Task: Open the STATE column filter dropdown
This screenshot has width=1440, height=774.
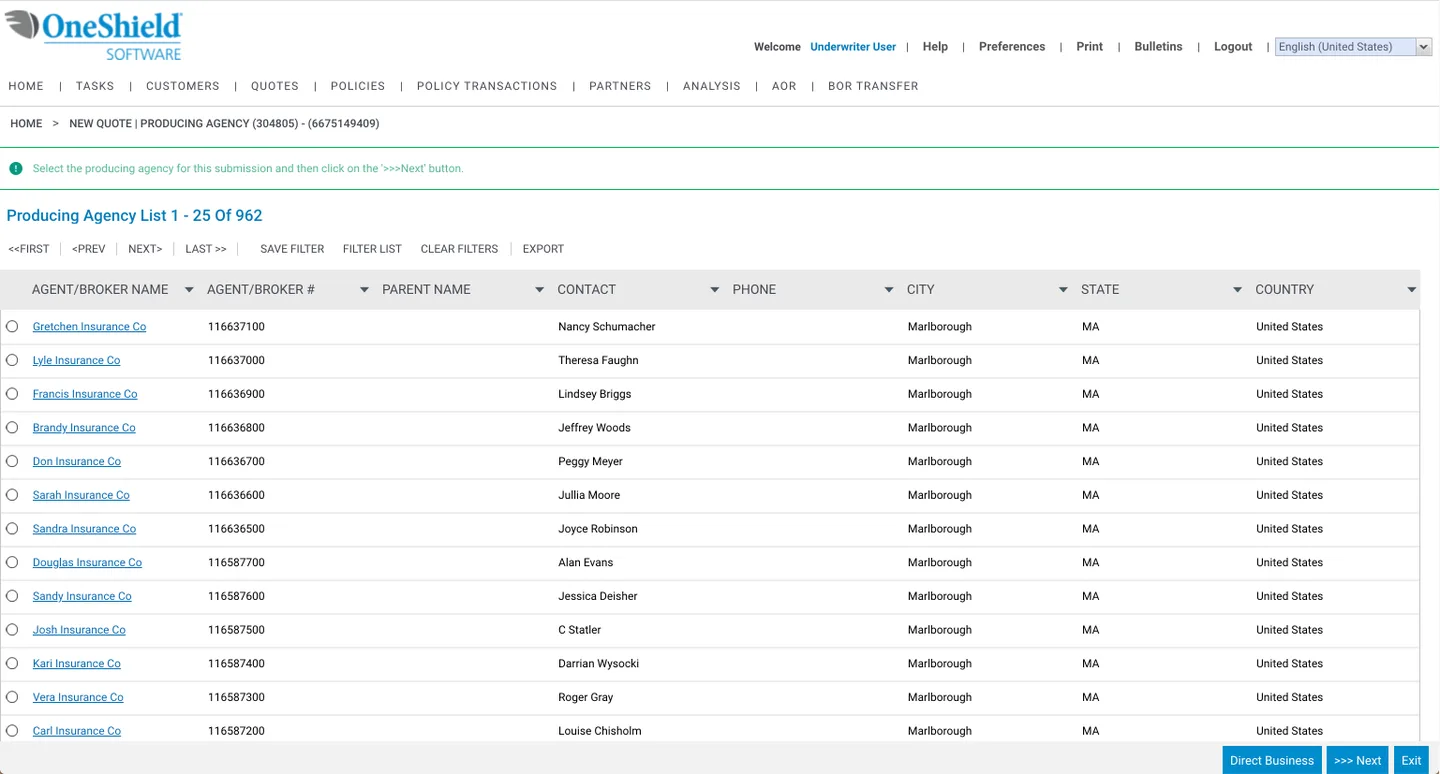Action: point(1236,289)
